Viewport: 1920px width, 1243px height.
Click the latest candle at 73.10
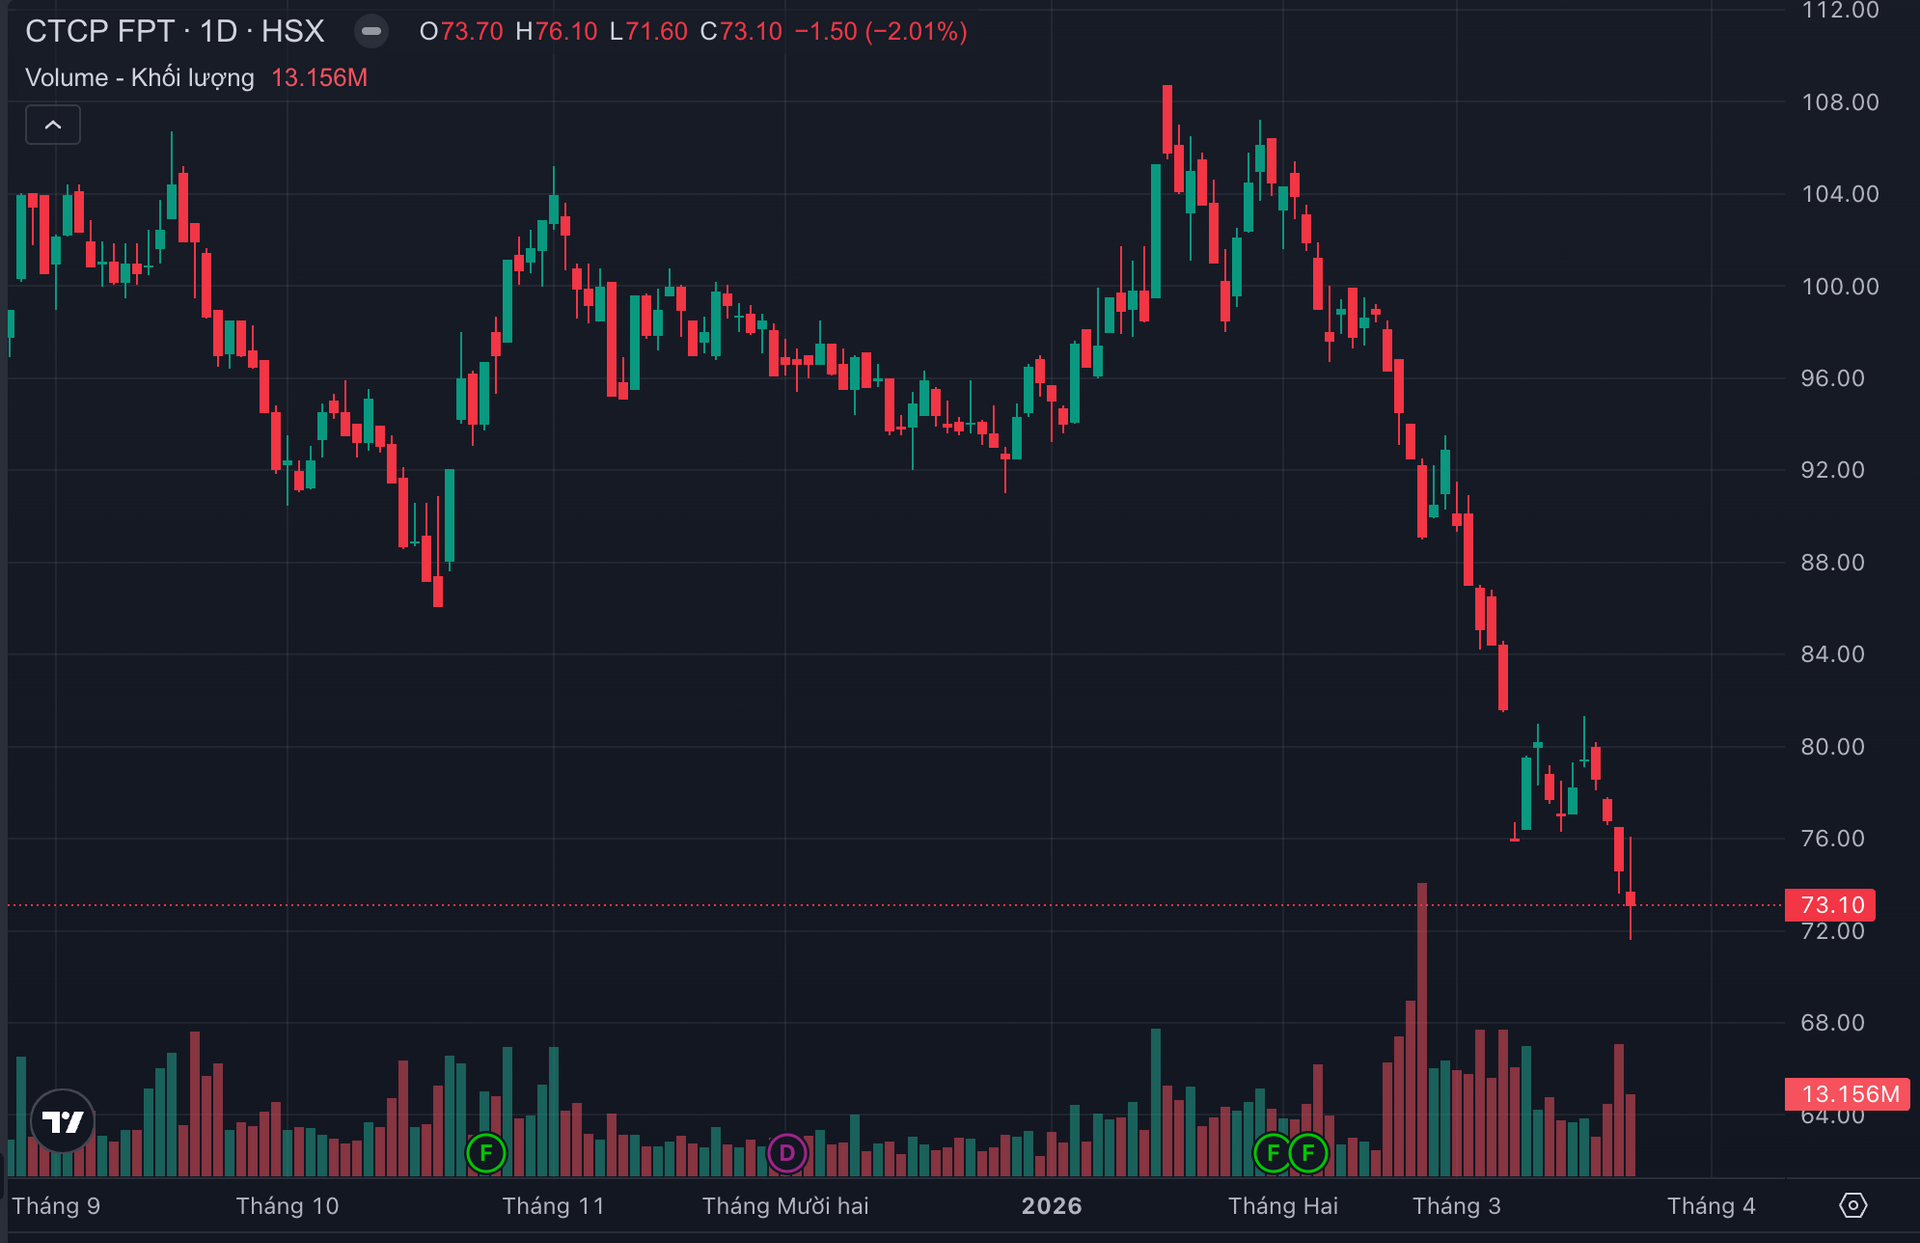[1630, 899]
